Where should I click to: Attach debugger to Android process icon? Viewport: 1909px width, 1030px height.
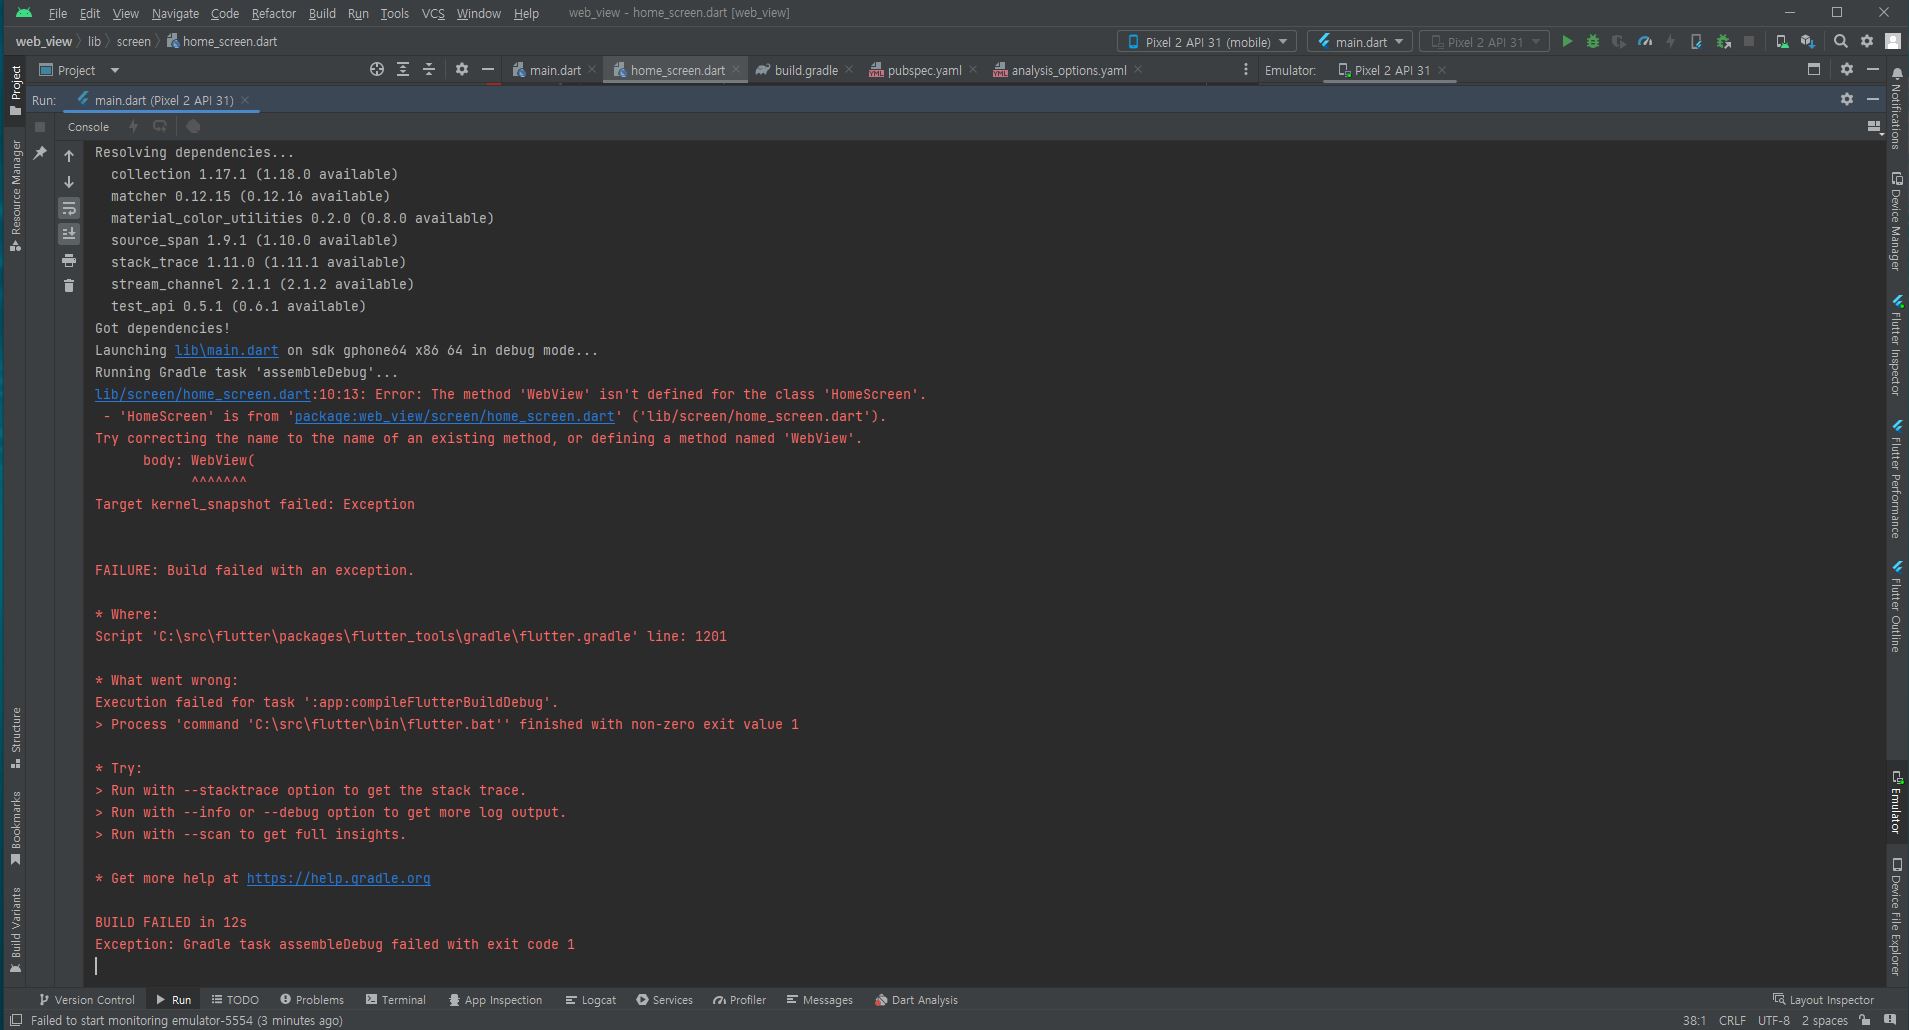1723,42
